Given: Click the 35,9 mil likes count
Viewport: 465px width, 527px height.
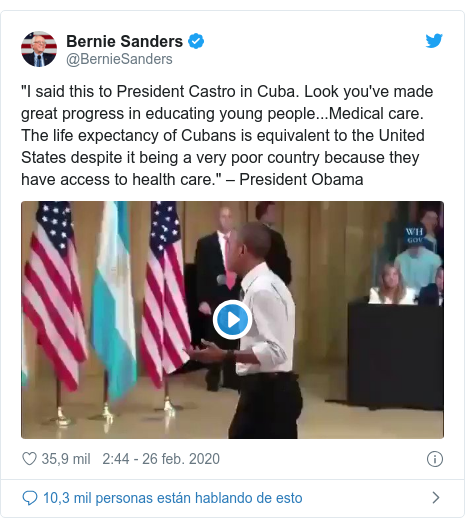Looking at the screenshot, I should (66, 459).
